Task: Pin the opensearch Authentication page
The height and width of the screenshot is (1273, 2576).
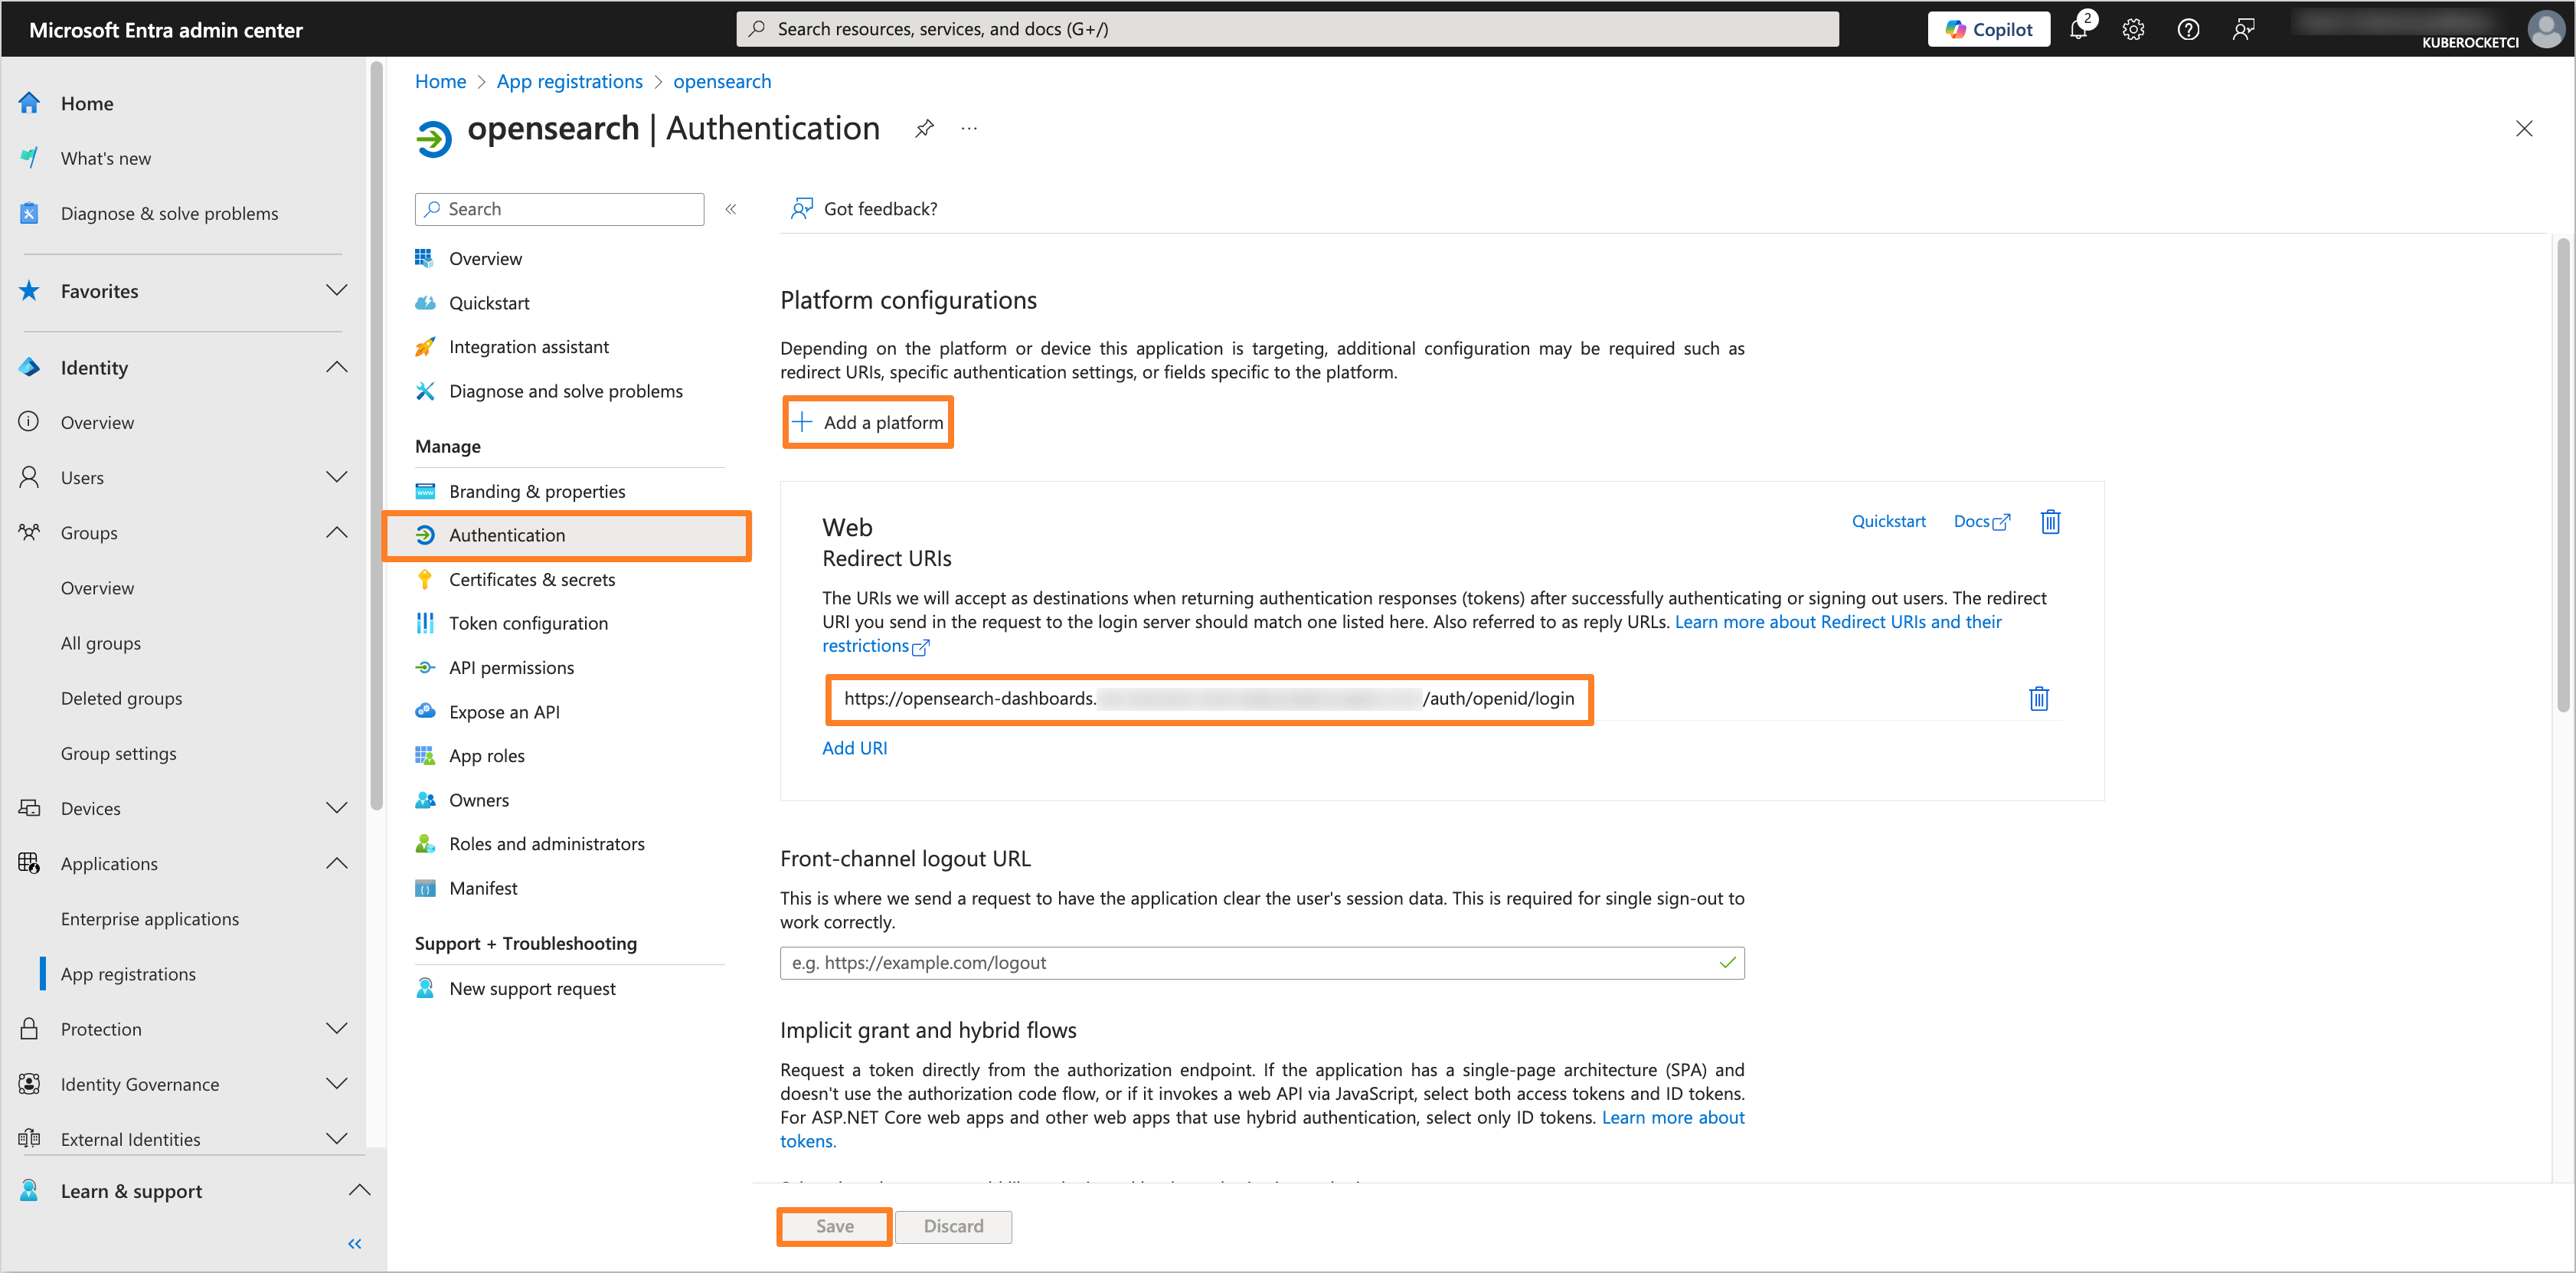Action: click(x=924, y=128)
